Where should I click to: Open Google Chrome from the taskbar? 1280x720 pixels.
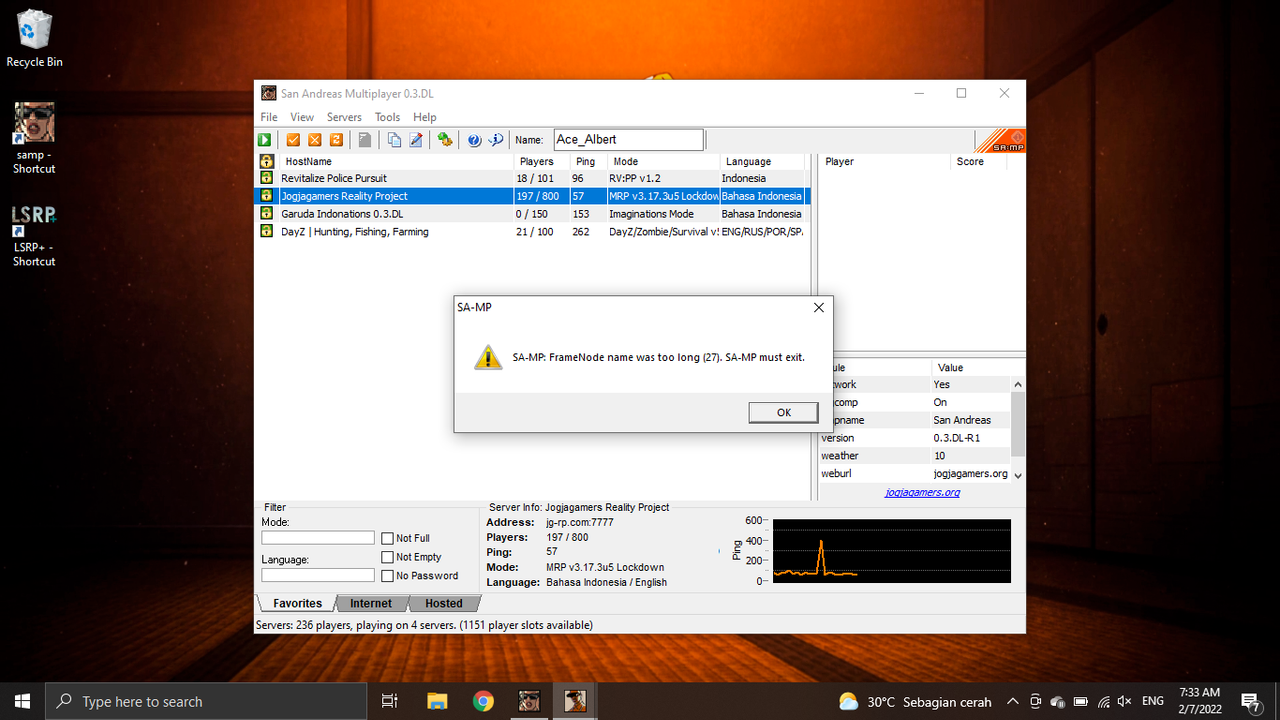tap(483, 701)
